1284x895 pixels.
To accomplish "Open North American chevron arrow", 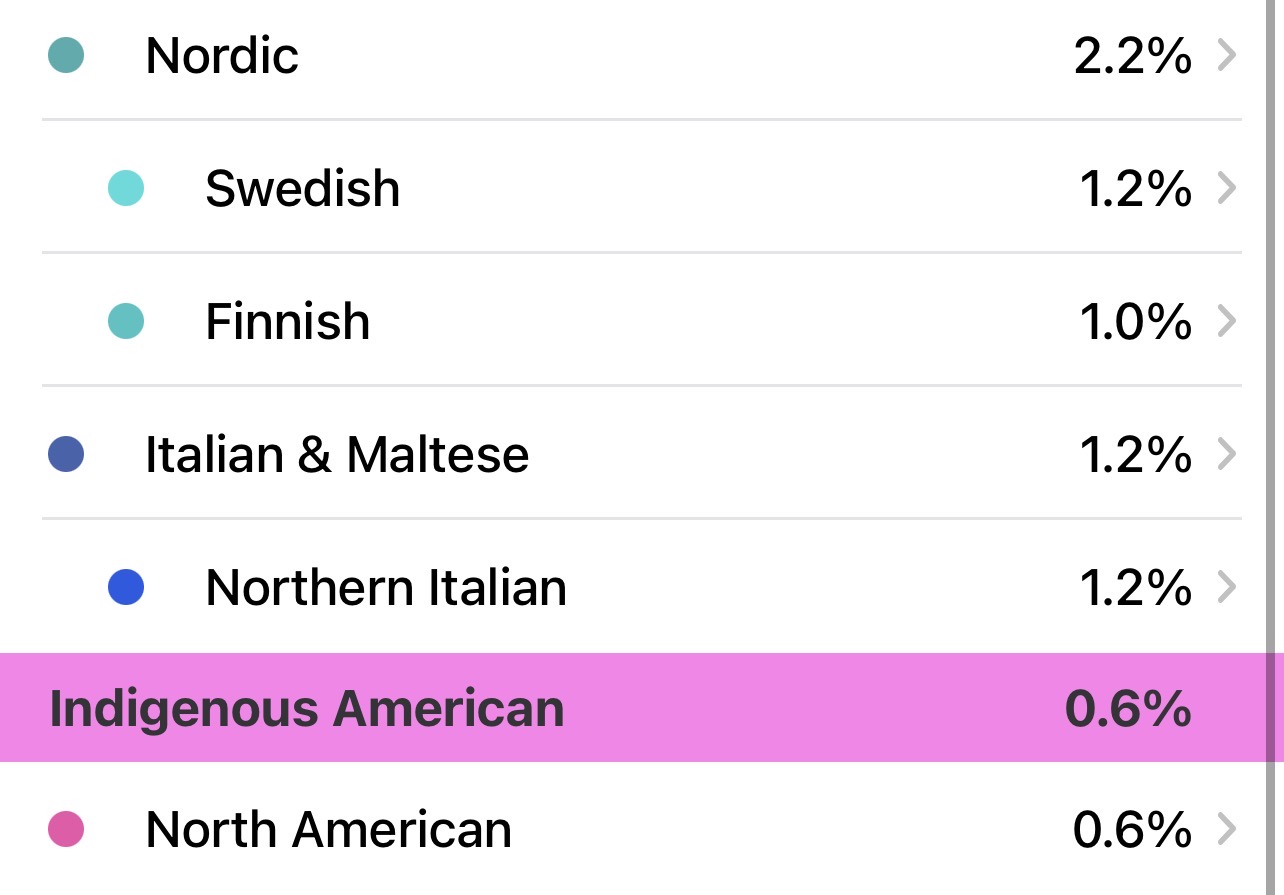I will [x=1227, y=829].
